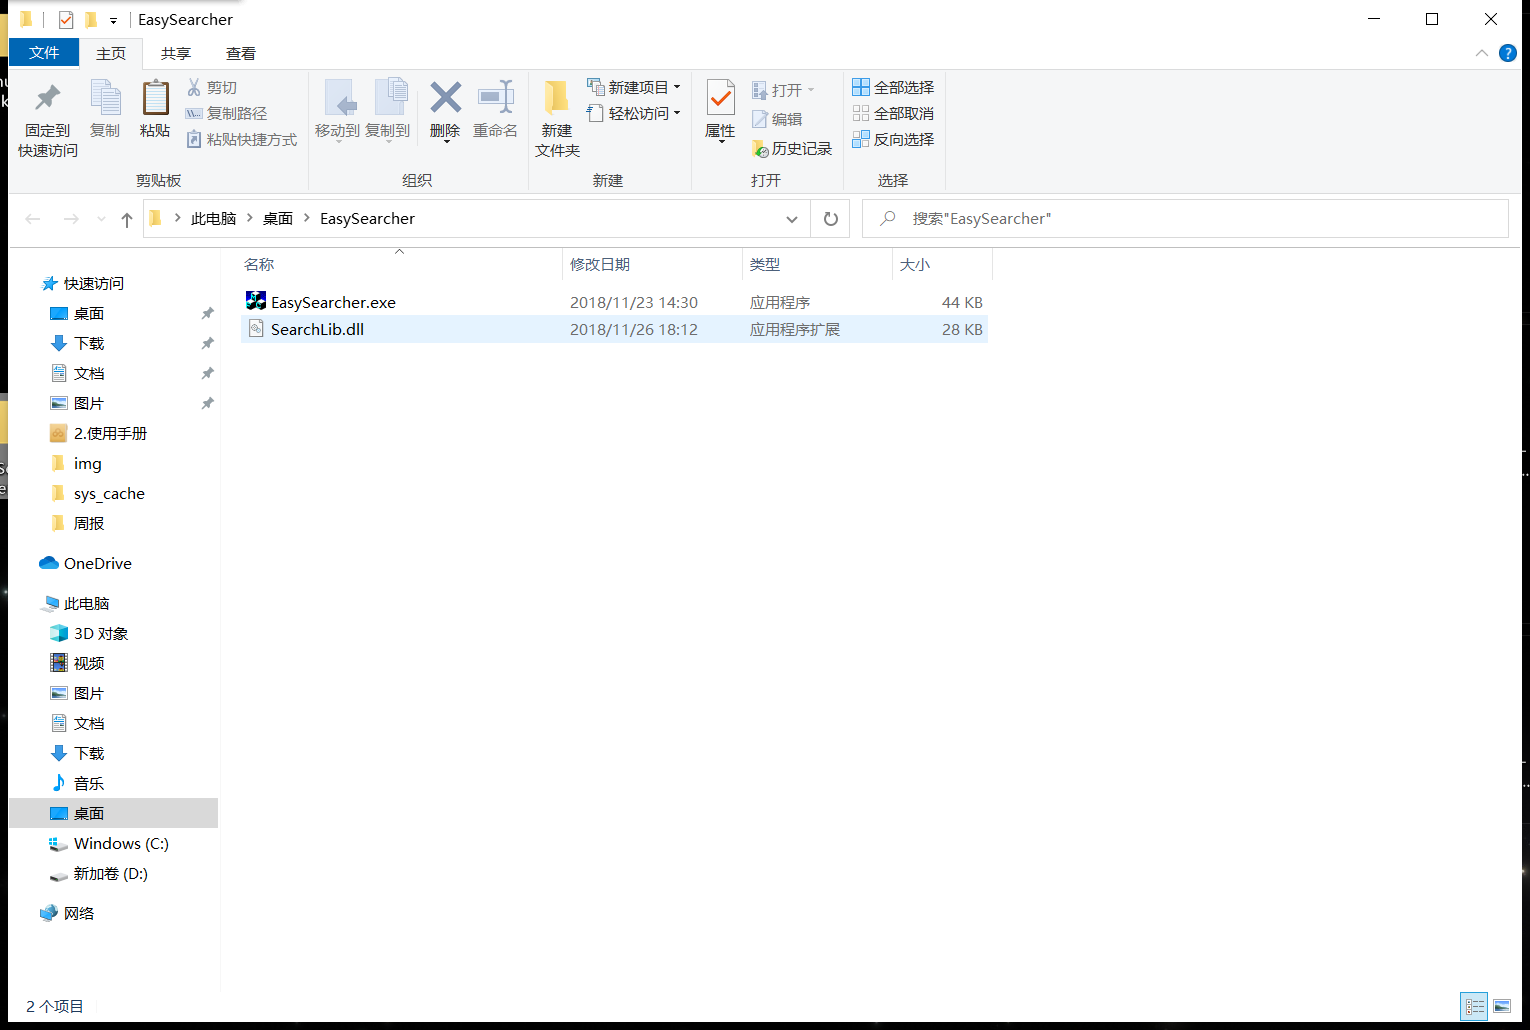Create a folder with 新建文件夹 icon

pos(557,113)
